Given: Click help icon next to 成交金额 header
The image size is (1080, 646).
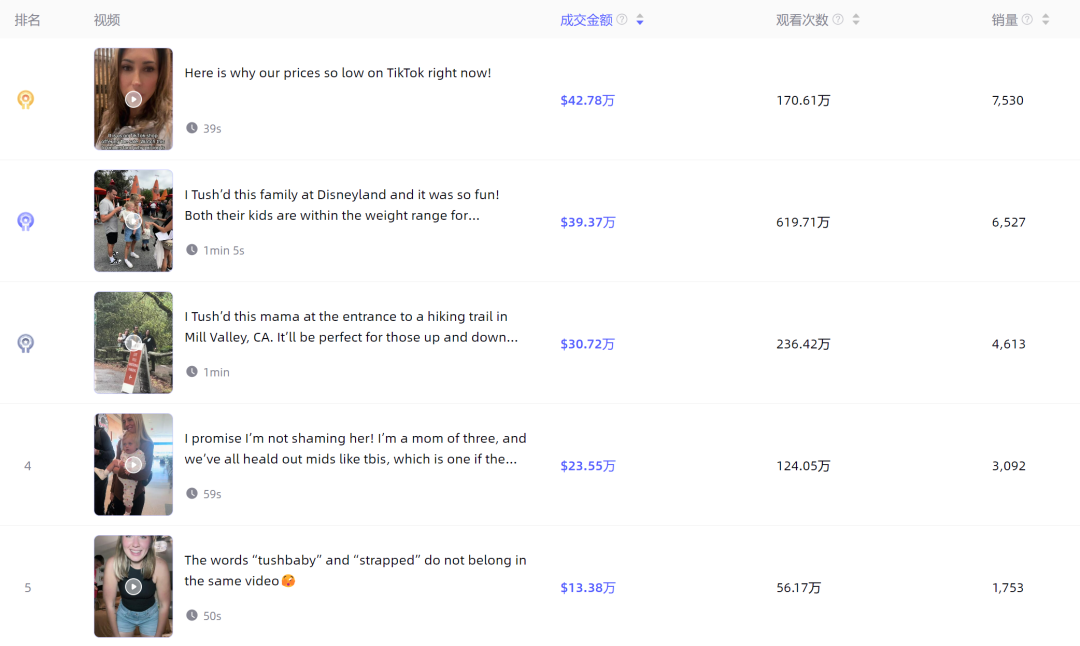Looking at the screenshot, I should (x=622, y=20).
